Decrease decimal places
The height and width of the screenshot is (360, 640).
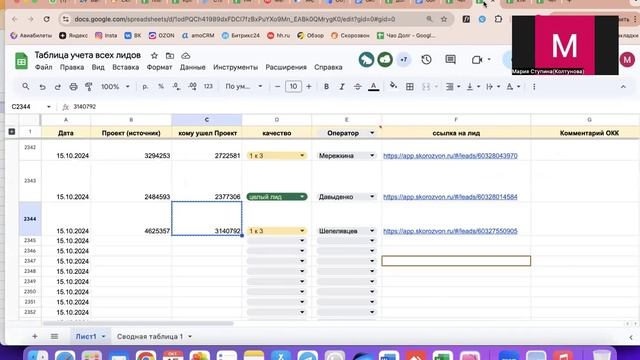(176, 87)
